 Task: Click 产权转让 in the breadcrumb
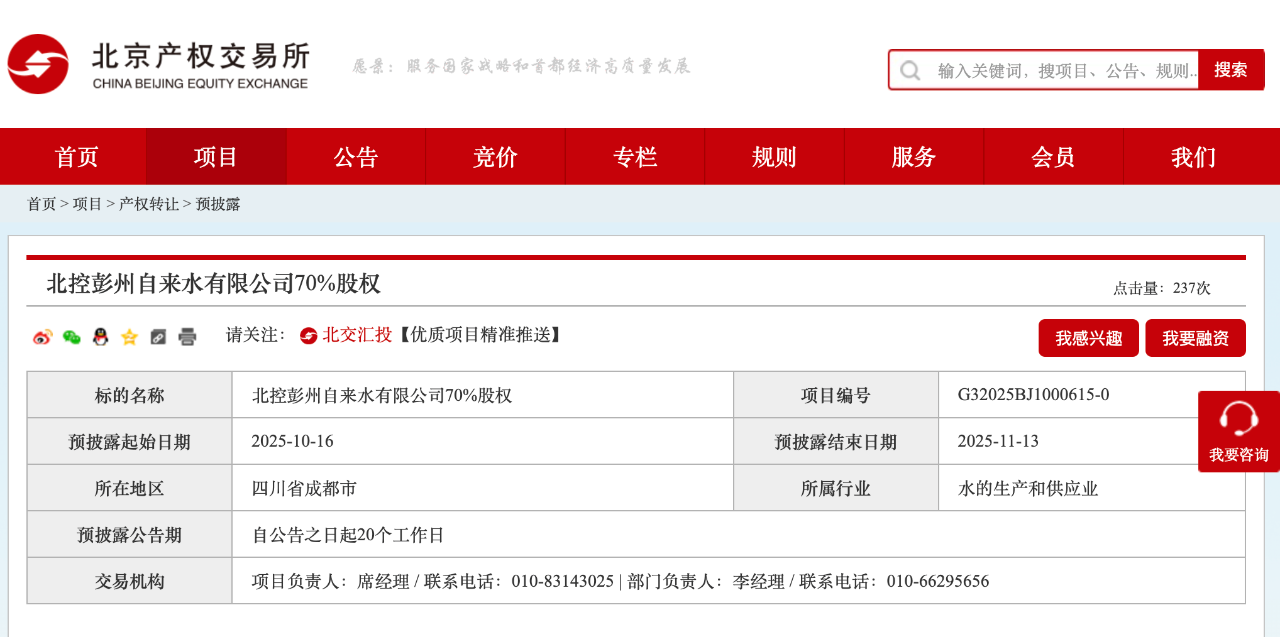[x=149, y=204]
